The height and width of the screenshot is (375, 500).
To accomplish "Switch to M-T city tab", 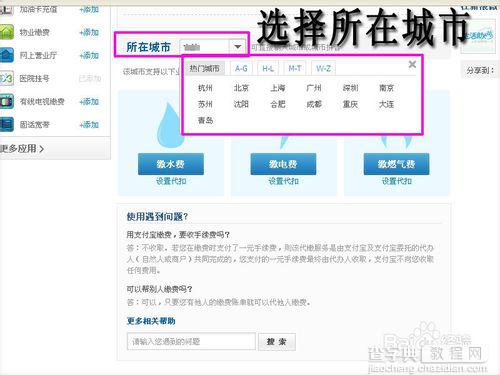I will (295, 69).
